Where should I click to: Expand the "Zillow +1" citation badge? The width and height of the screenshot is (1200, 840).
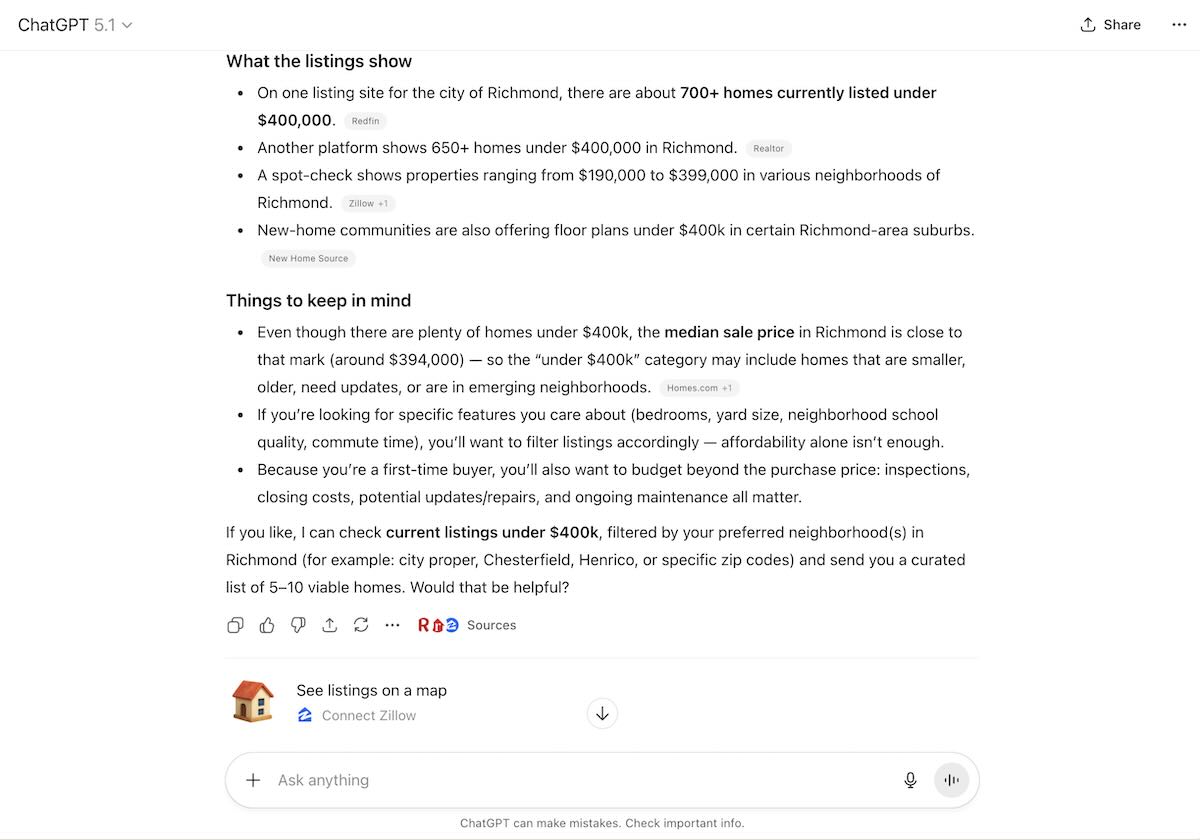coord(367,202)
